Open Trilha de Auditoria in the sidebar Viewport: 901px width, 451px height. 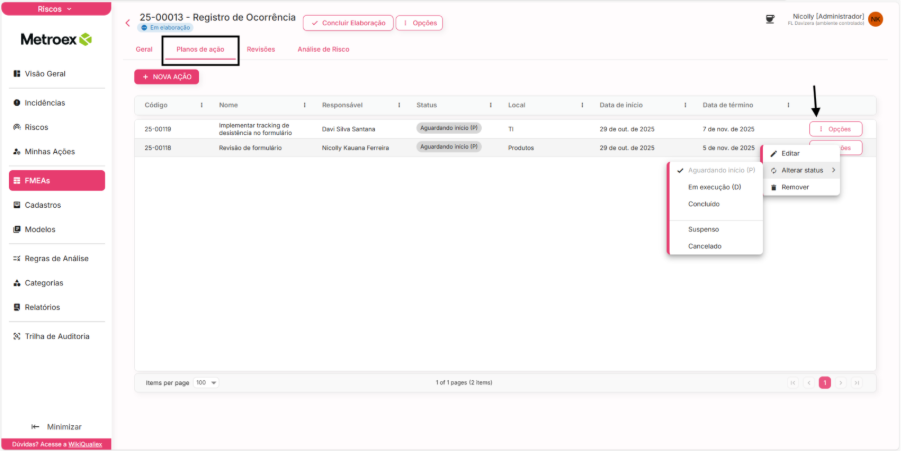[57, 336]
